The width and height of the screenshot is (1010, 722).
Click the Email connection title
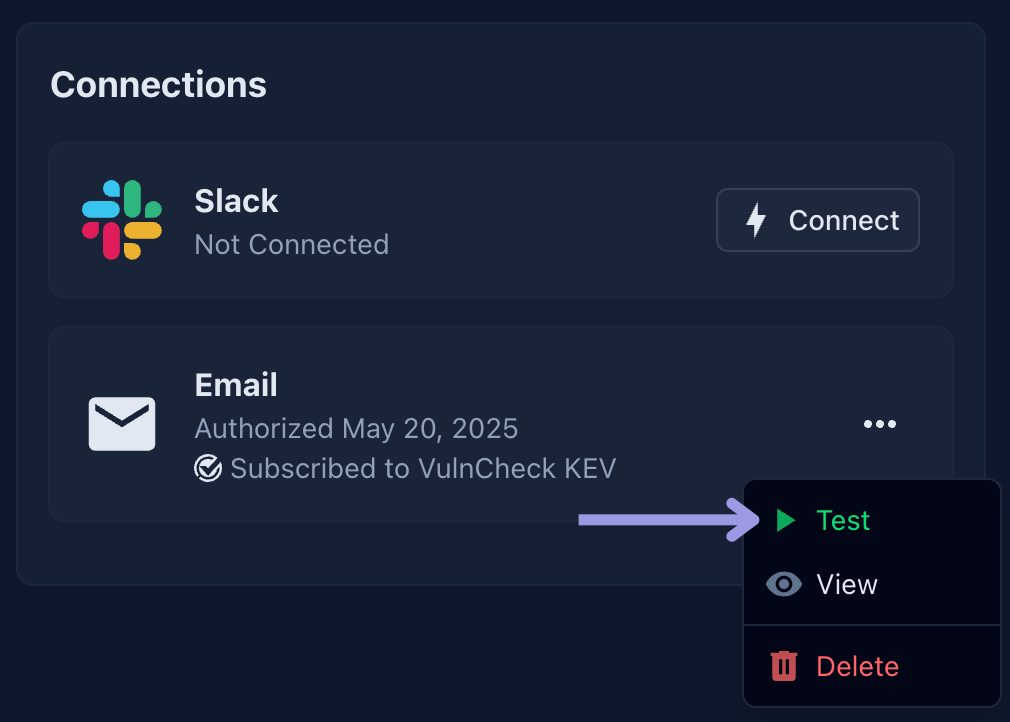(236, 385)
